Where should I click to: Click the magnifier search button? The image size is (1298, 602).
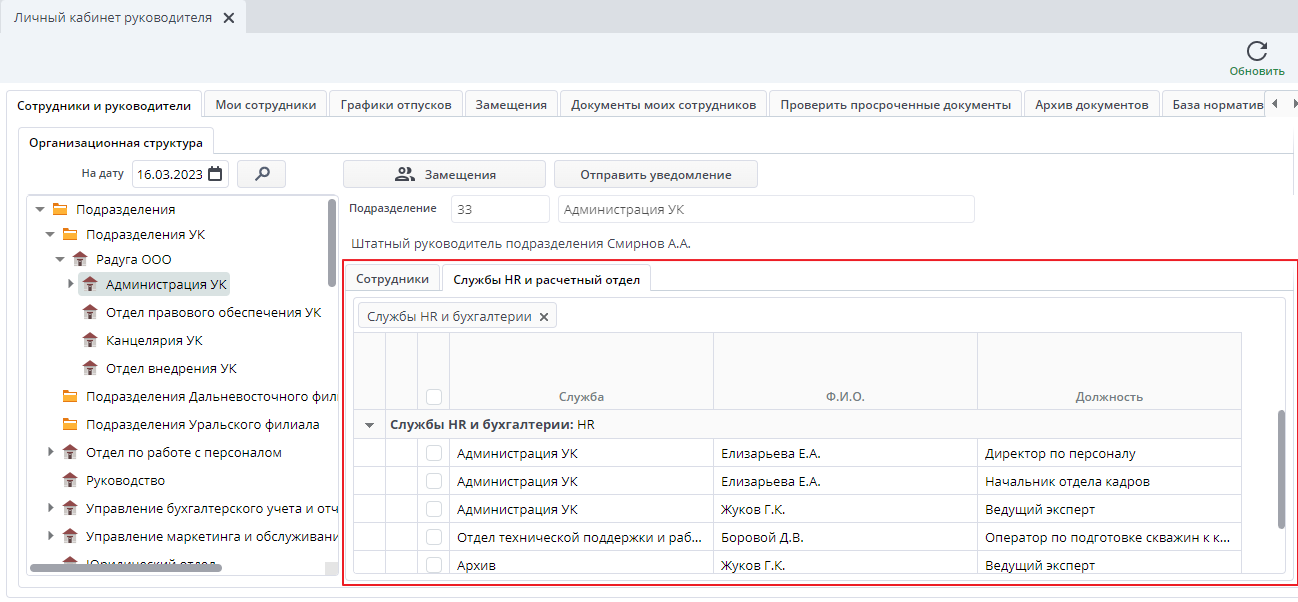click(262, 174)
